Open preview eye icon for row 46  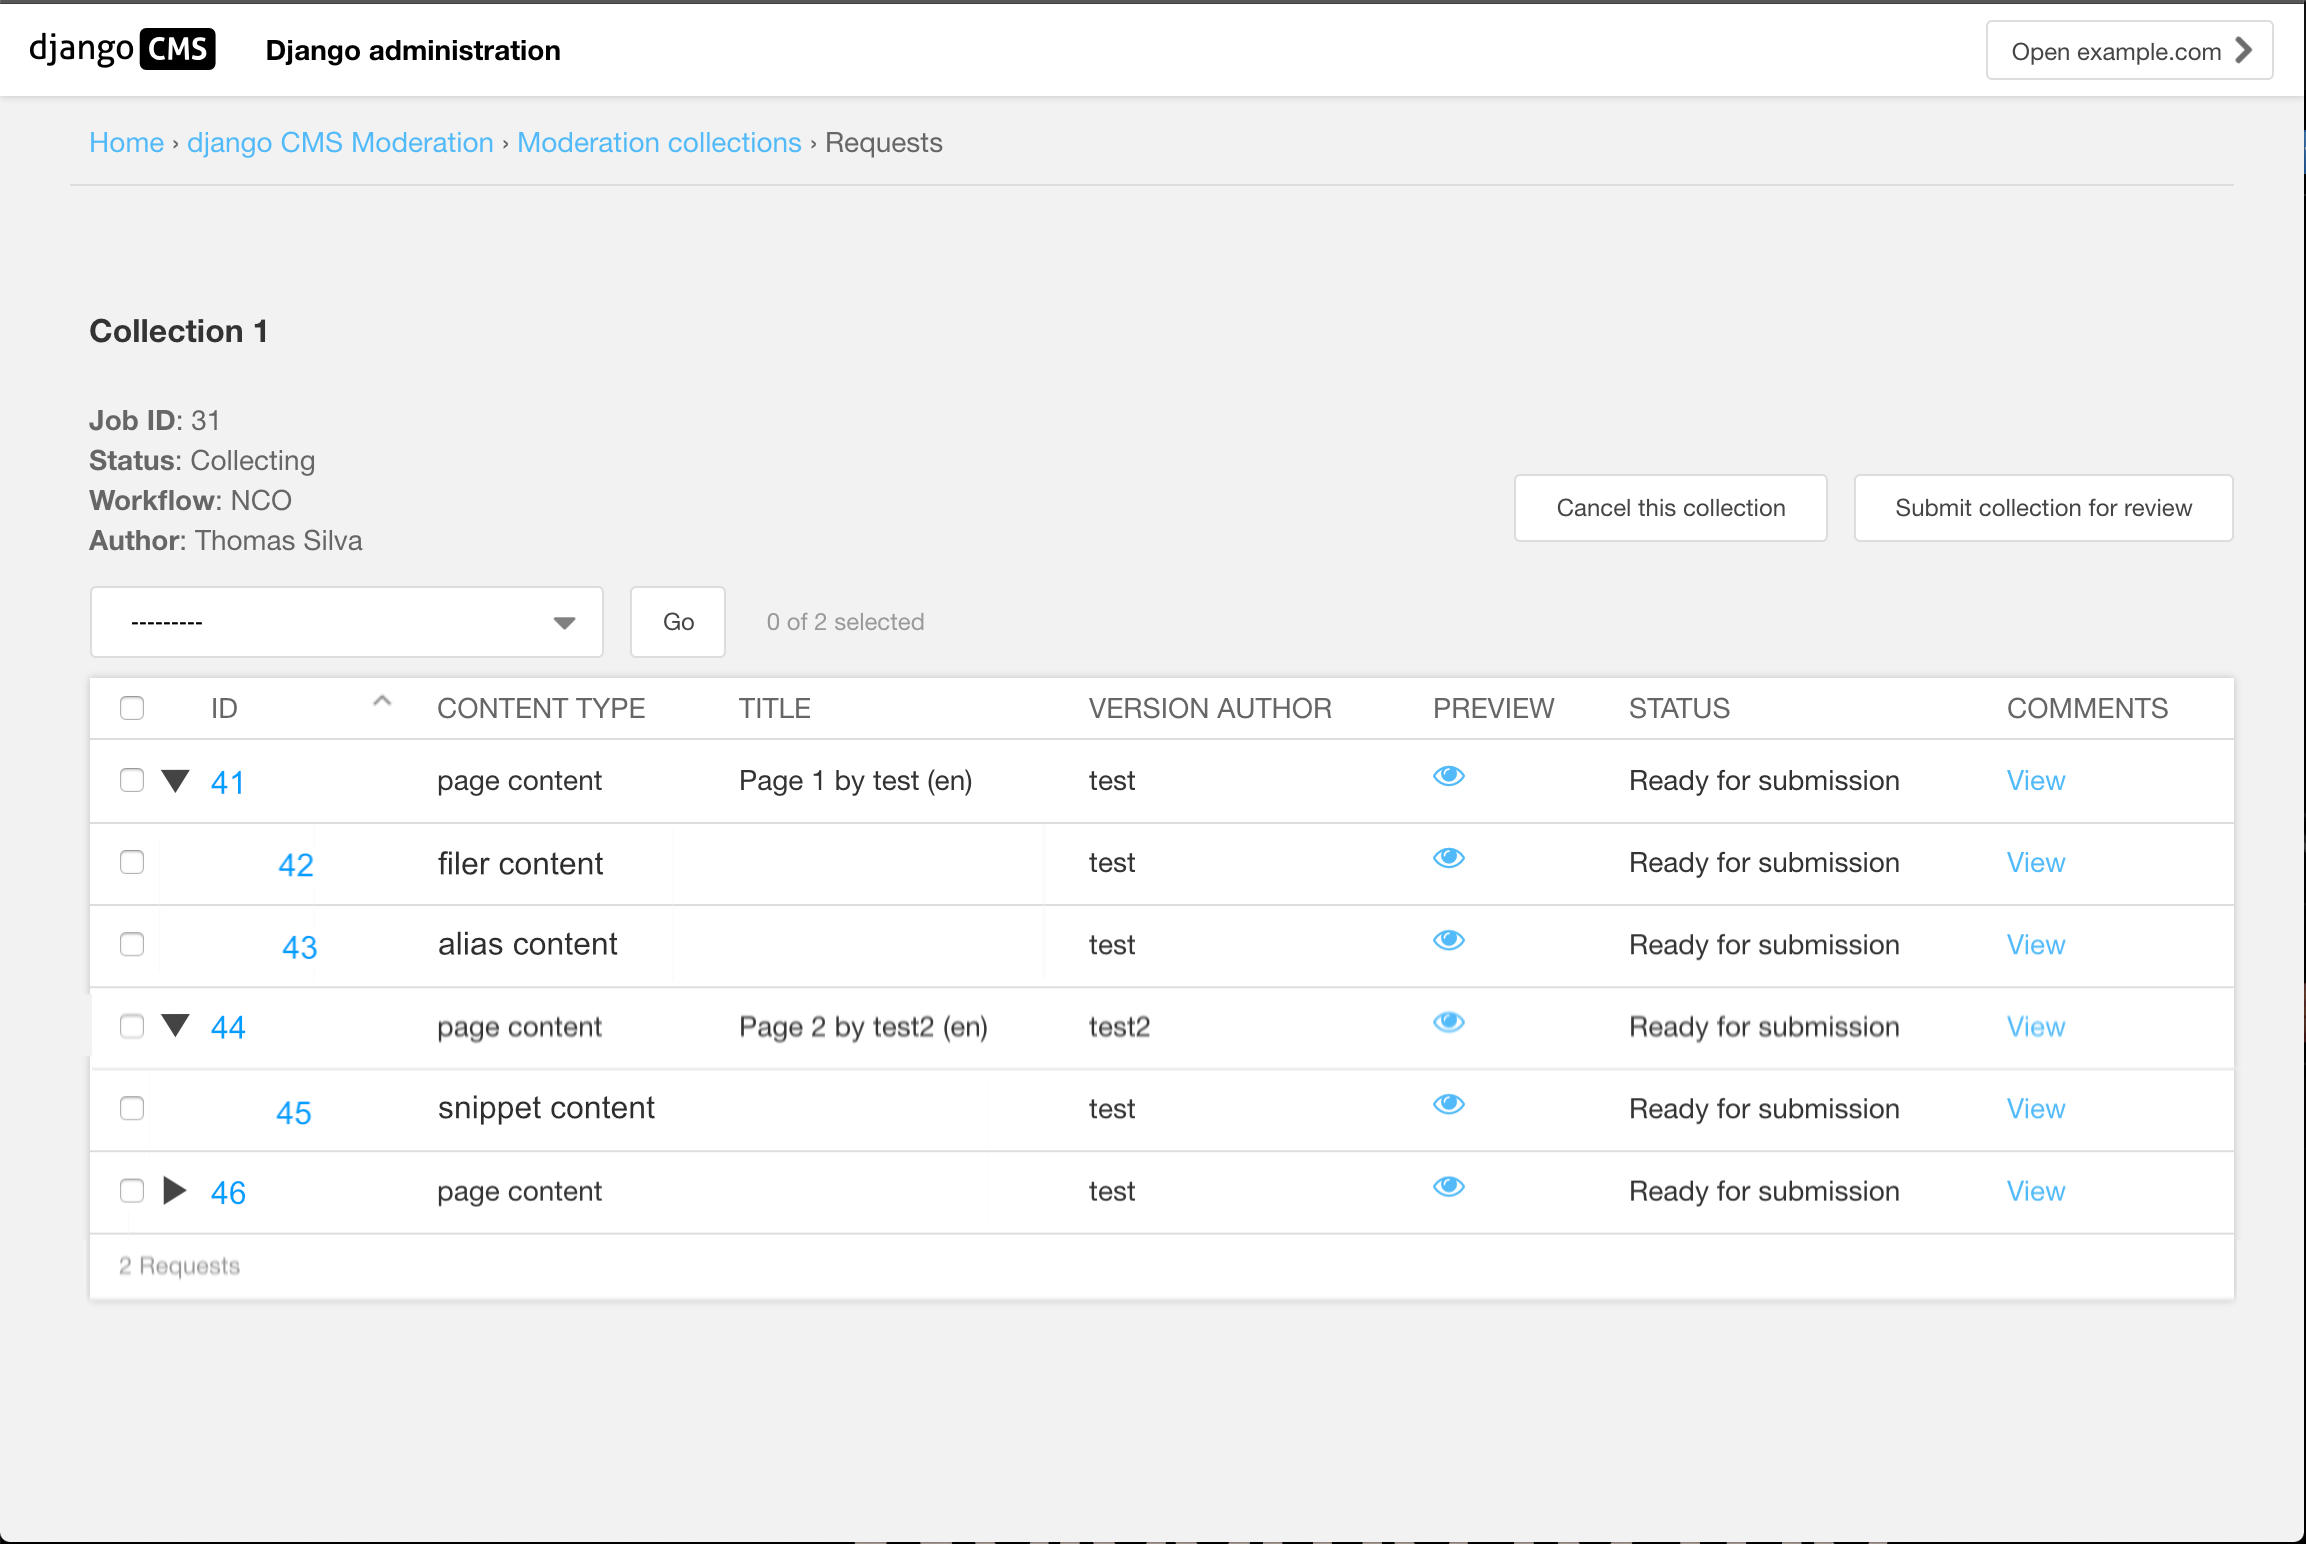tap(1448, 1186)
